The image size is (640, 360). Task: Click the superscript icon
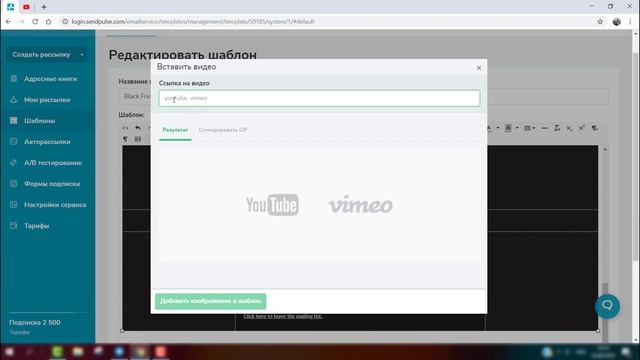tap(582, 128)
